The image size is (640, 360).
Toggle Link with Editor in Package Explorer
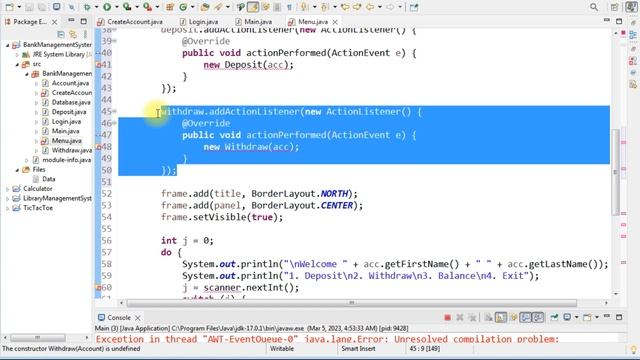(73, 34)
